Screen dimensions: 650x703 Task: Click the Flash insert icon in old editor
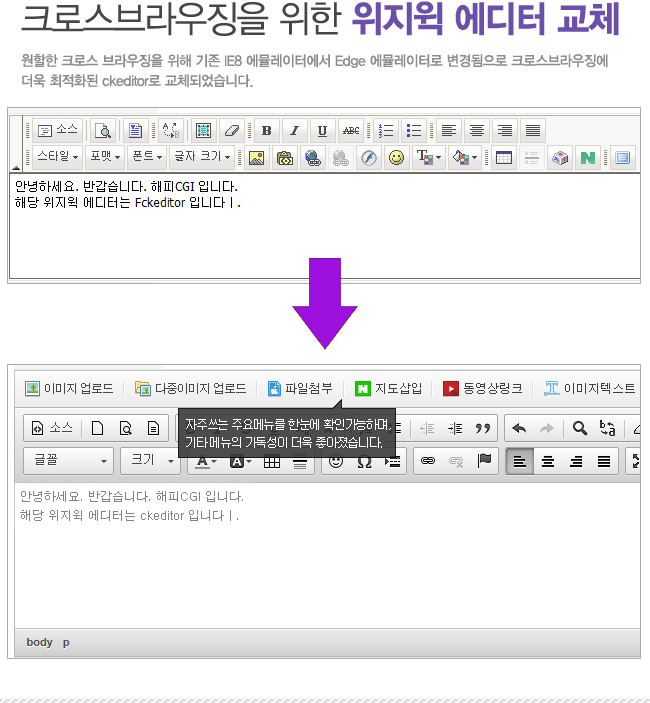pyautogui.click(x=368, y=158)
